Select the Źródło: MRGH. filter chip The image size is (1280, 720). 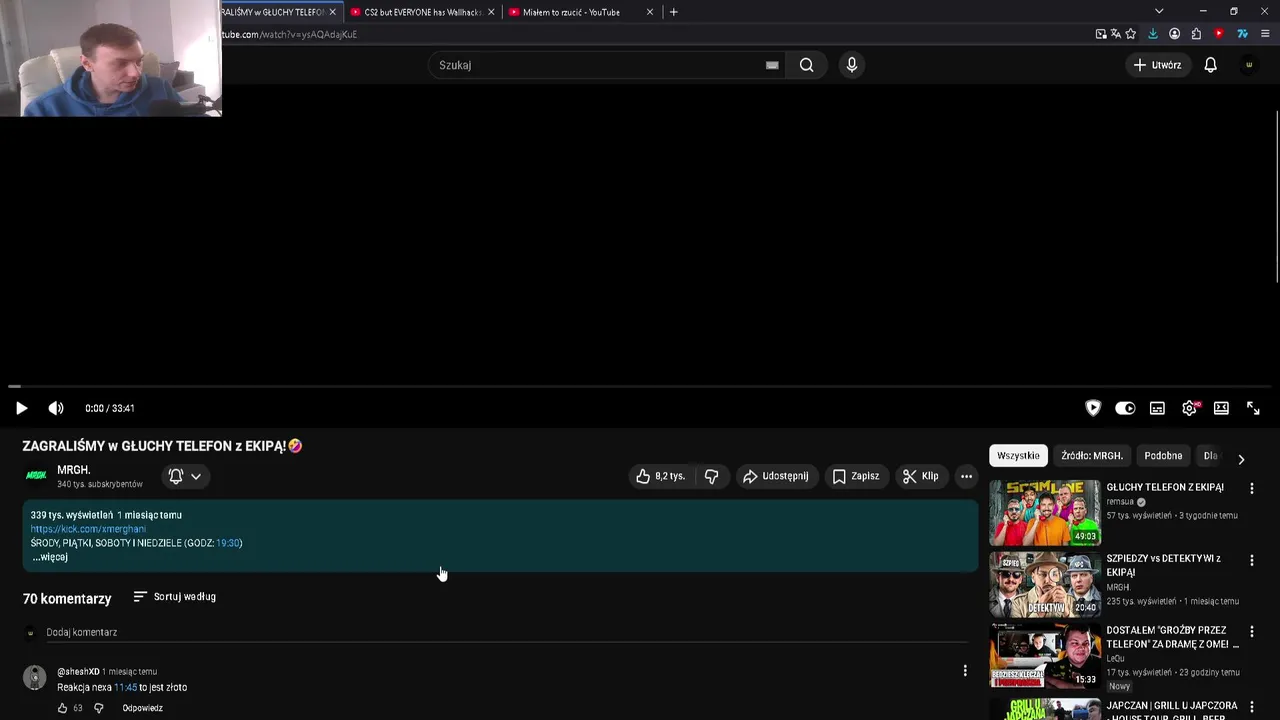tap(1092, 456)
